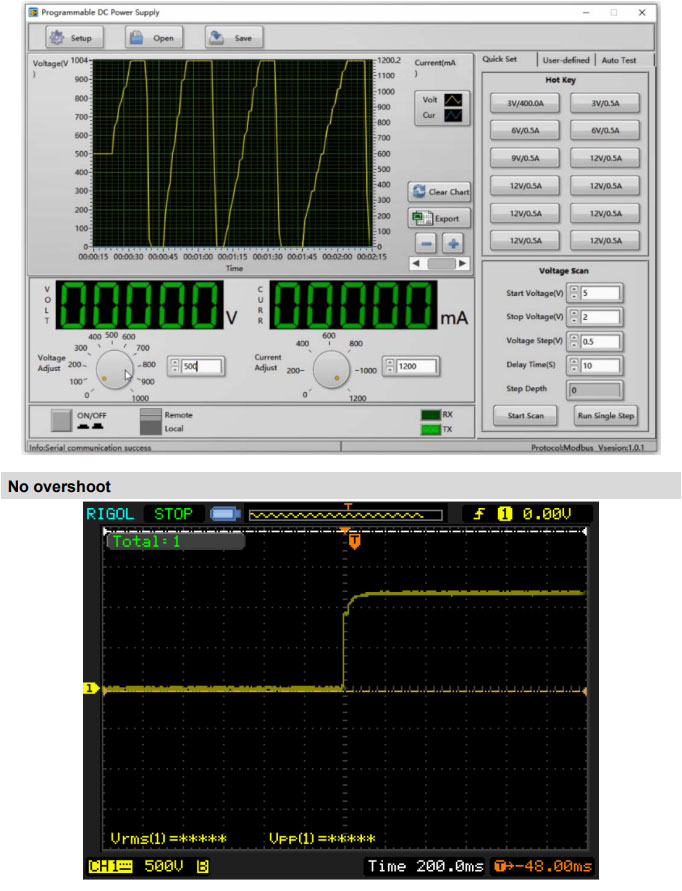Click the Start Voltage input field
Screen dimensions: 682x891
(x=600, y=293)
